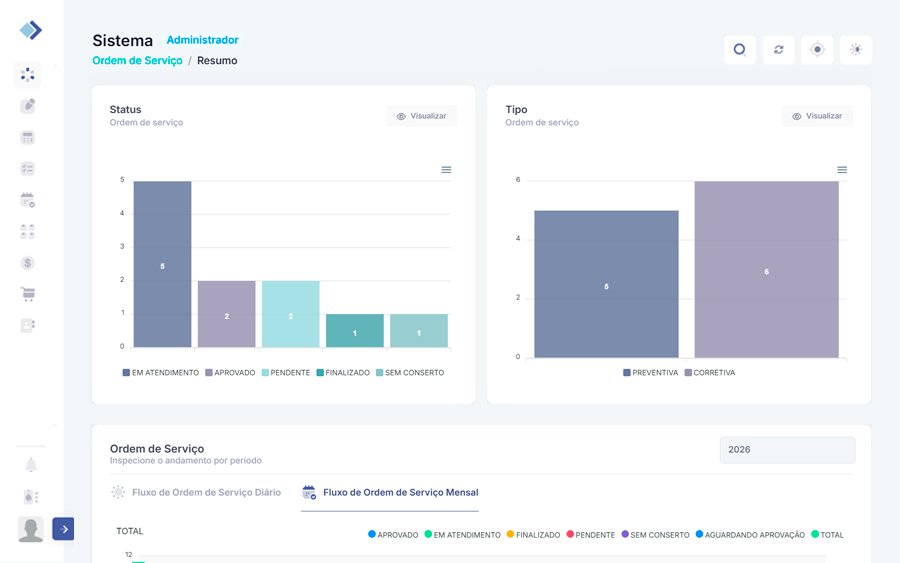Click the checklist icon in sidebar

point(28,169)
